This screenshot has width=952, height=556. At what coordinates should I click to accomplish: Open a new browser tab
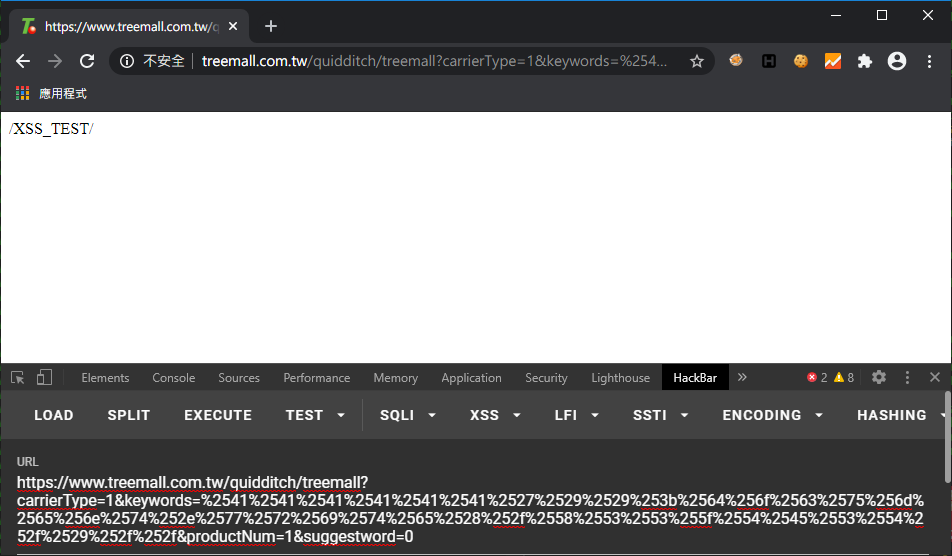(271, 26)
